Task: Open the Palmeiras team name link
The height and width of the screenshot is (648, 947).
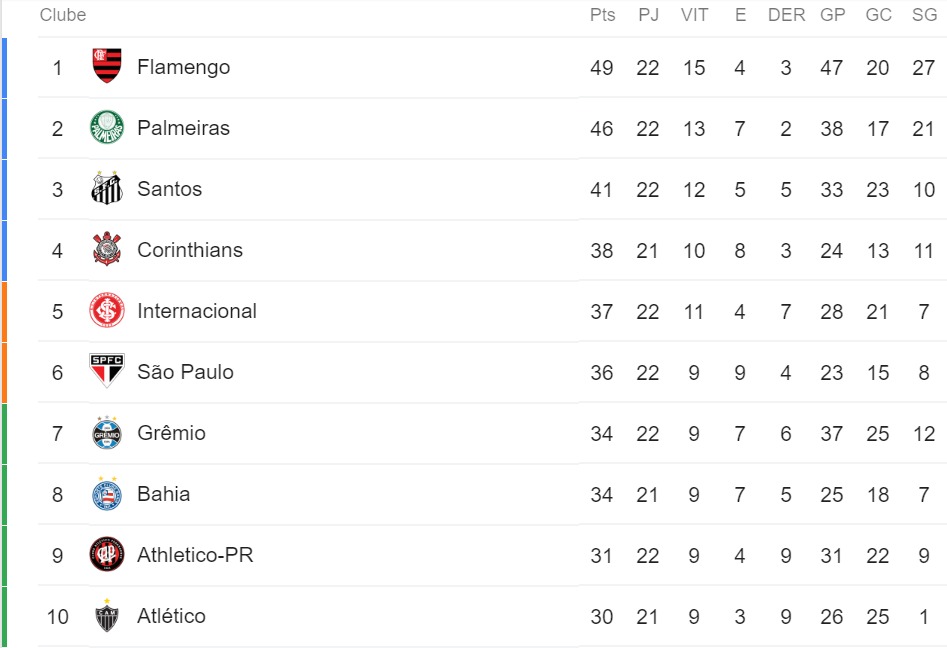Action: point(184,128)
